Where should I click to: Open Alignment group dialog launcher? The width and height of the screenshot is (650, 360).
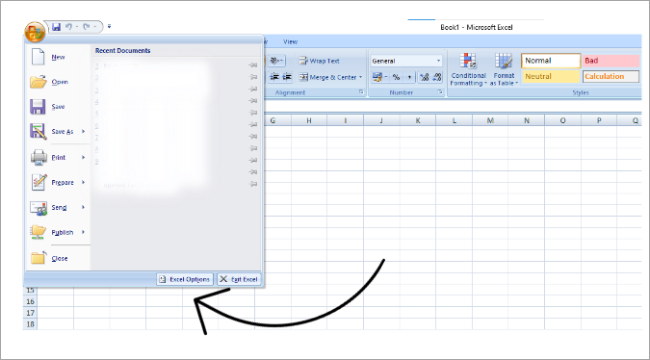point(361,92)
